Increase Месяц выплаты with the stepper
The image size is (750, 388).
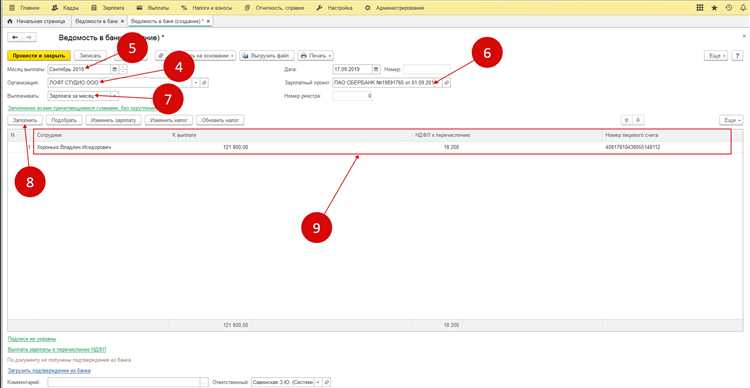pos(123,67)
